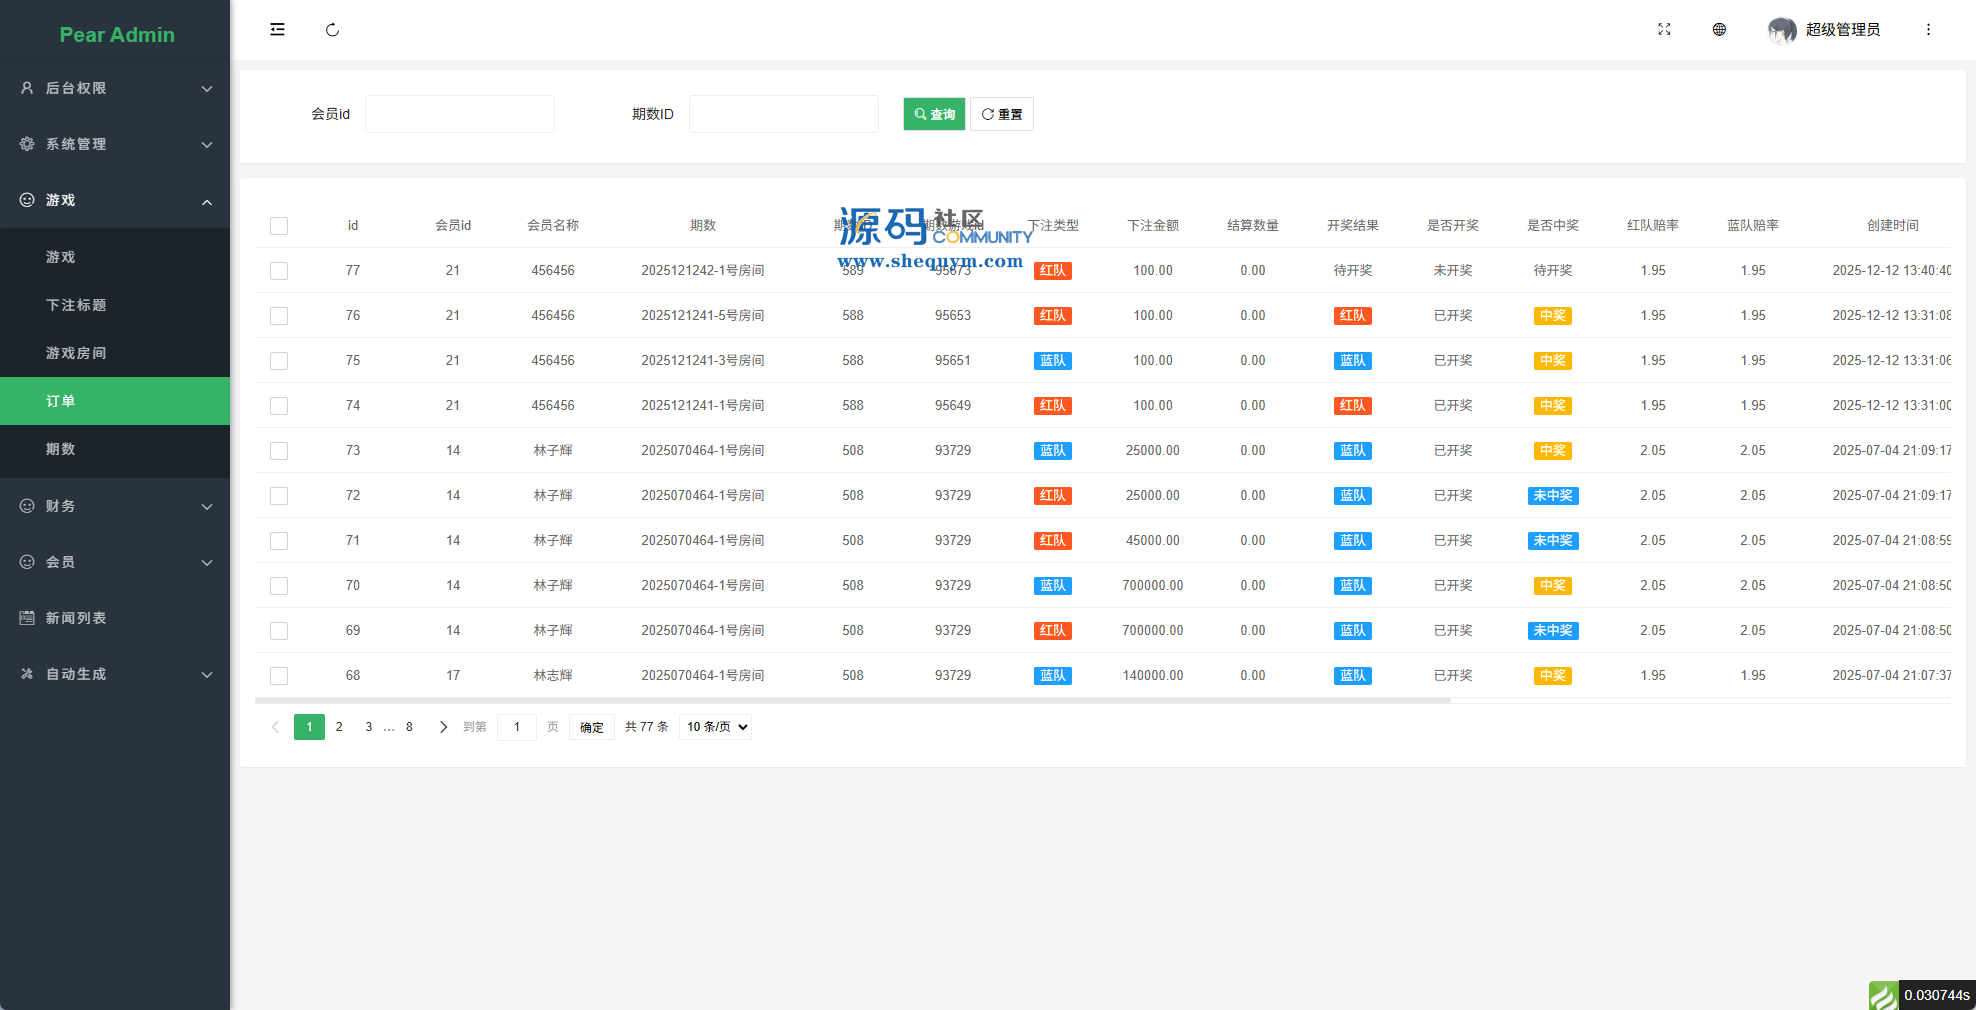This screenshot has height=1010, width=1976.
Task: Select the 期数 submenu item
Action: coord(61,449)
